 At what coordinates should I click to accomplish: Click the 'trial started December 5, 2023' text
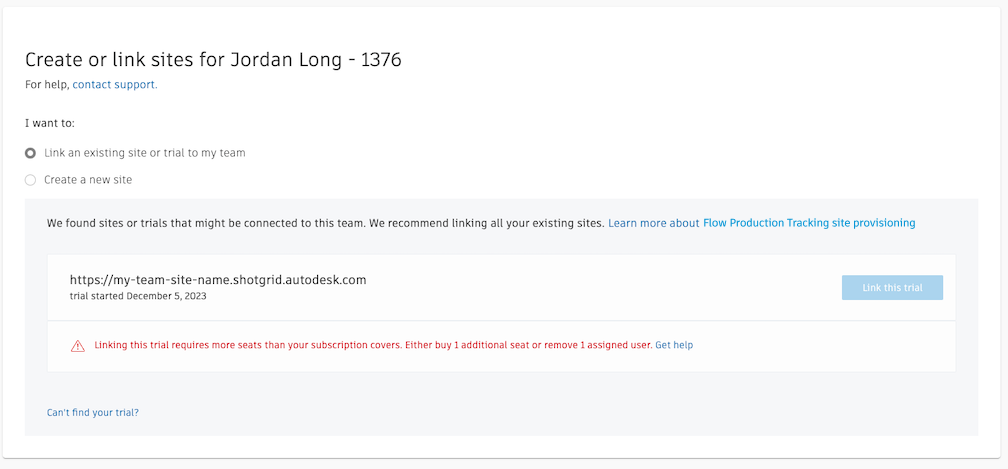(138, 296)
